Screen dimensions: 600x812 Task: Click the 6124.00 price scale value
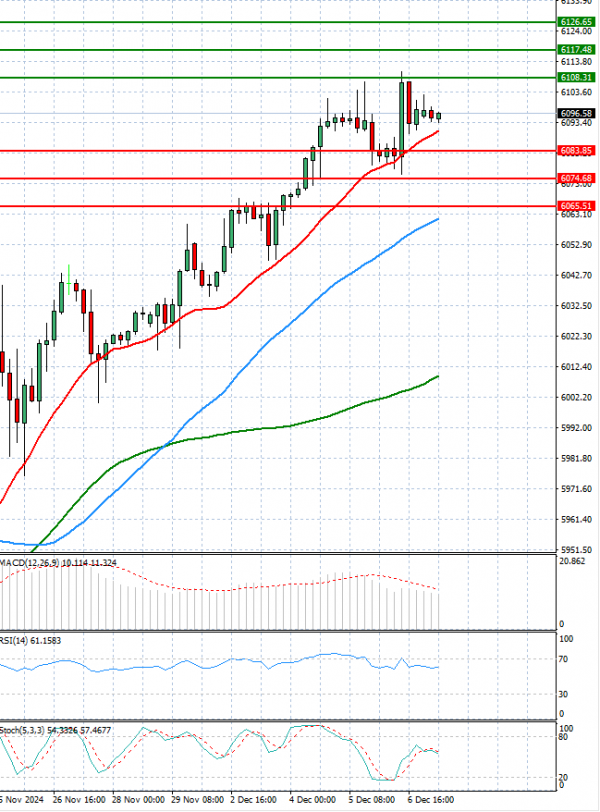coord(576,32)
